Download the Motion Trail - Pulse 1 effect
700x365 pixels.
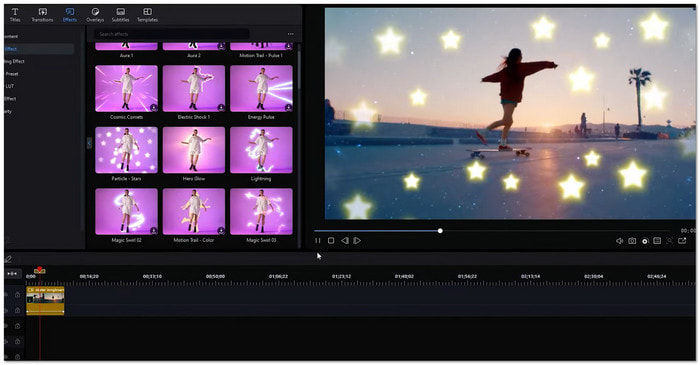(288, 46)
